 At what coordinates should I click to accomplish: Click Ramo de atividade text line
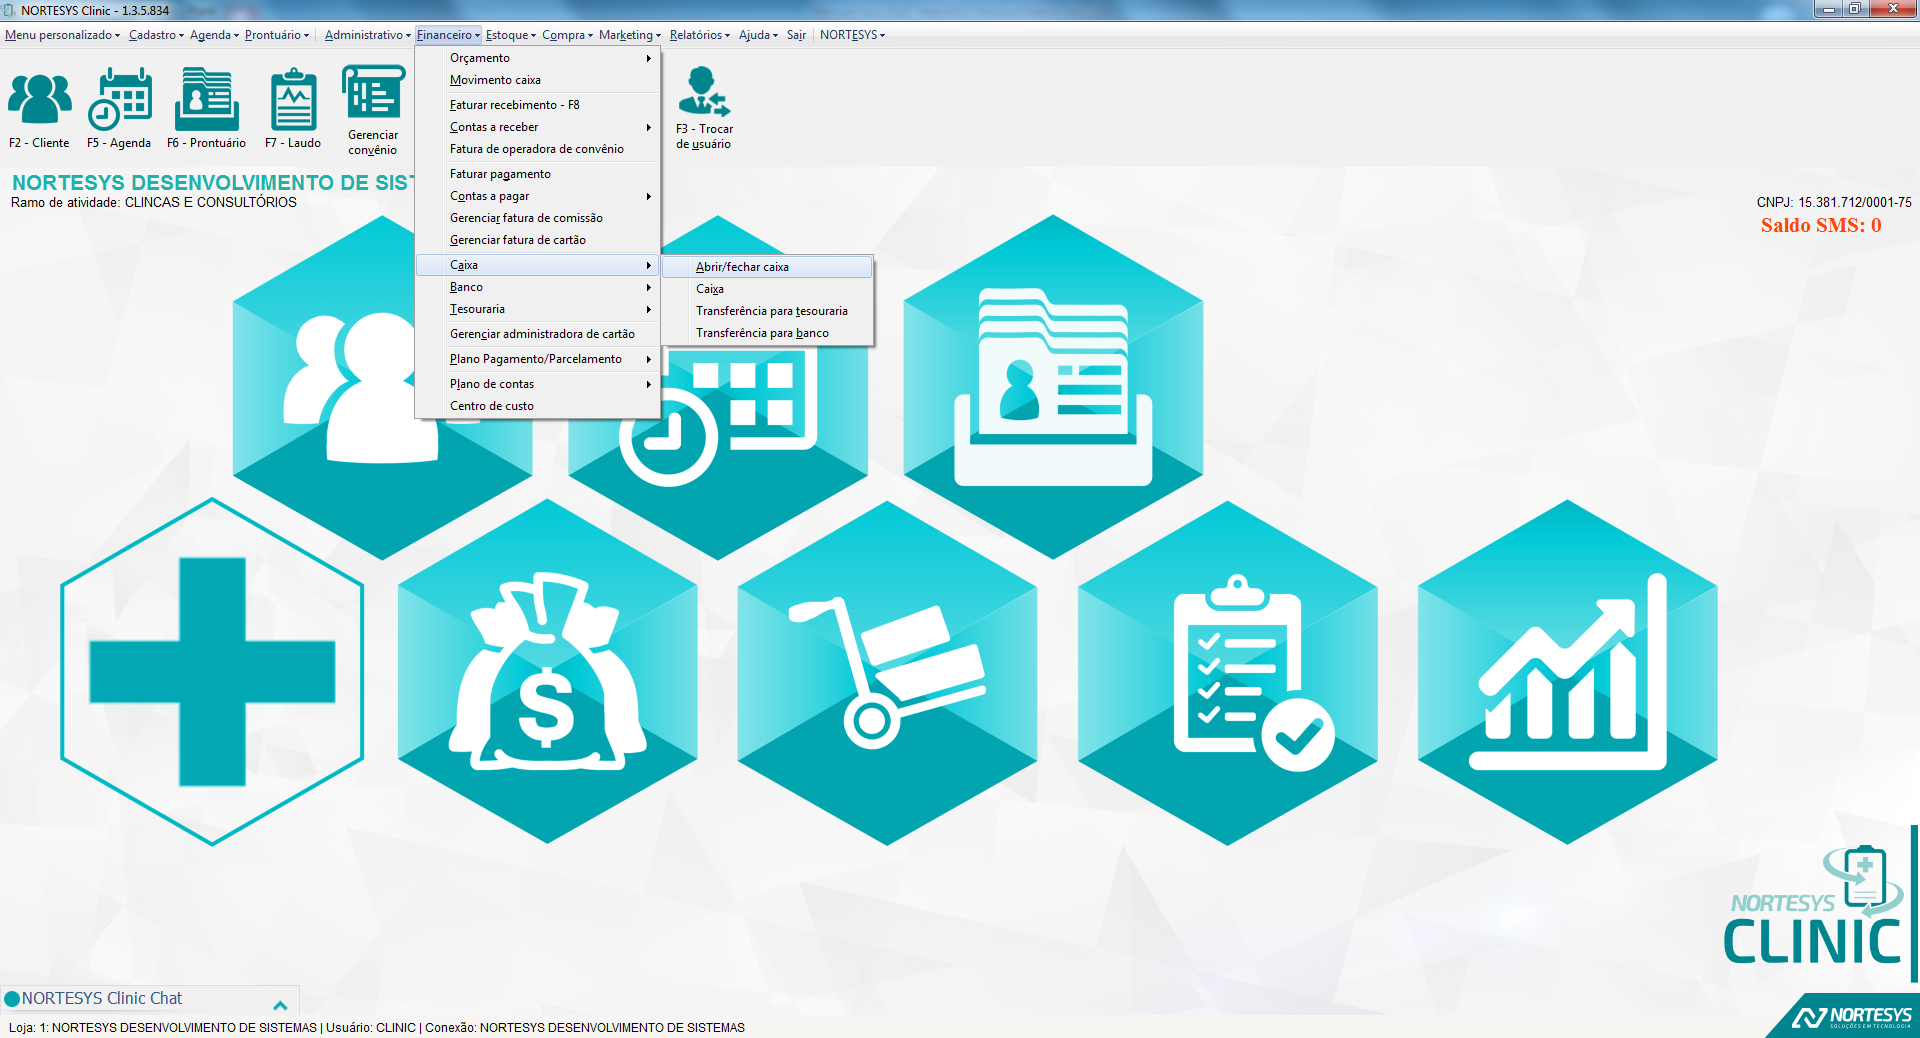[x=154, y=202]
